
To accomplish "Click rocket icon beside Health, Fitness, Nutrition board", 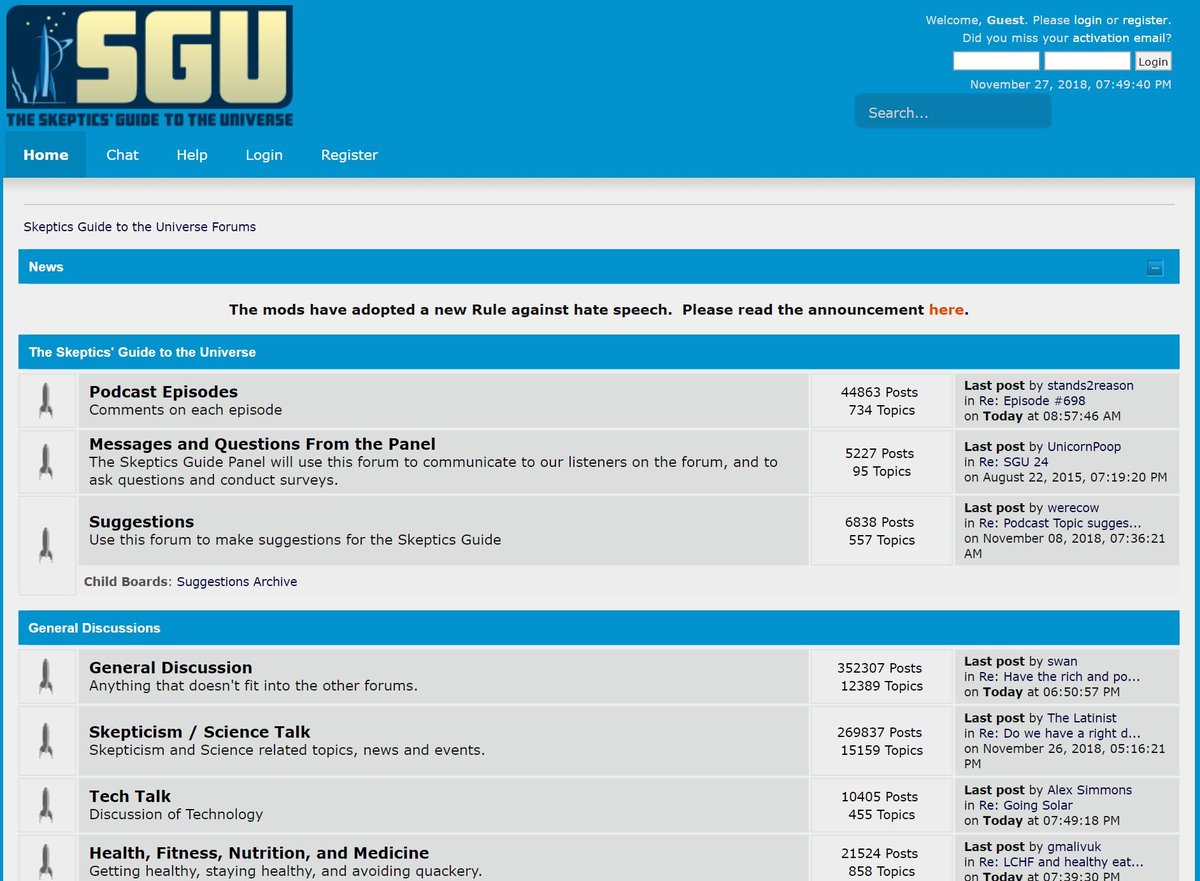I will 46,860.
